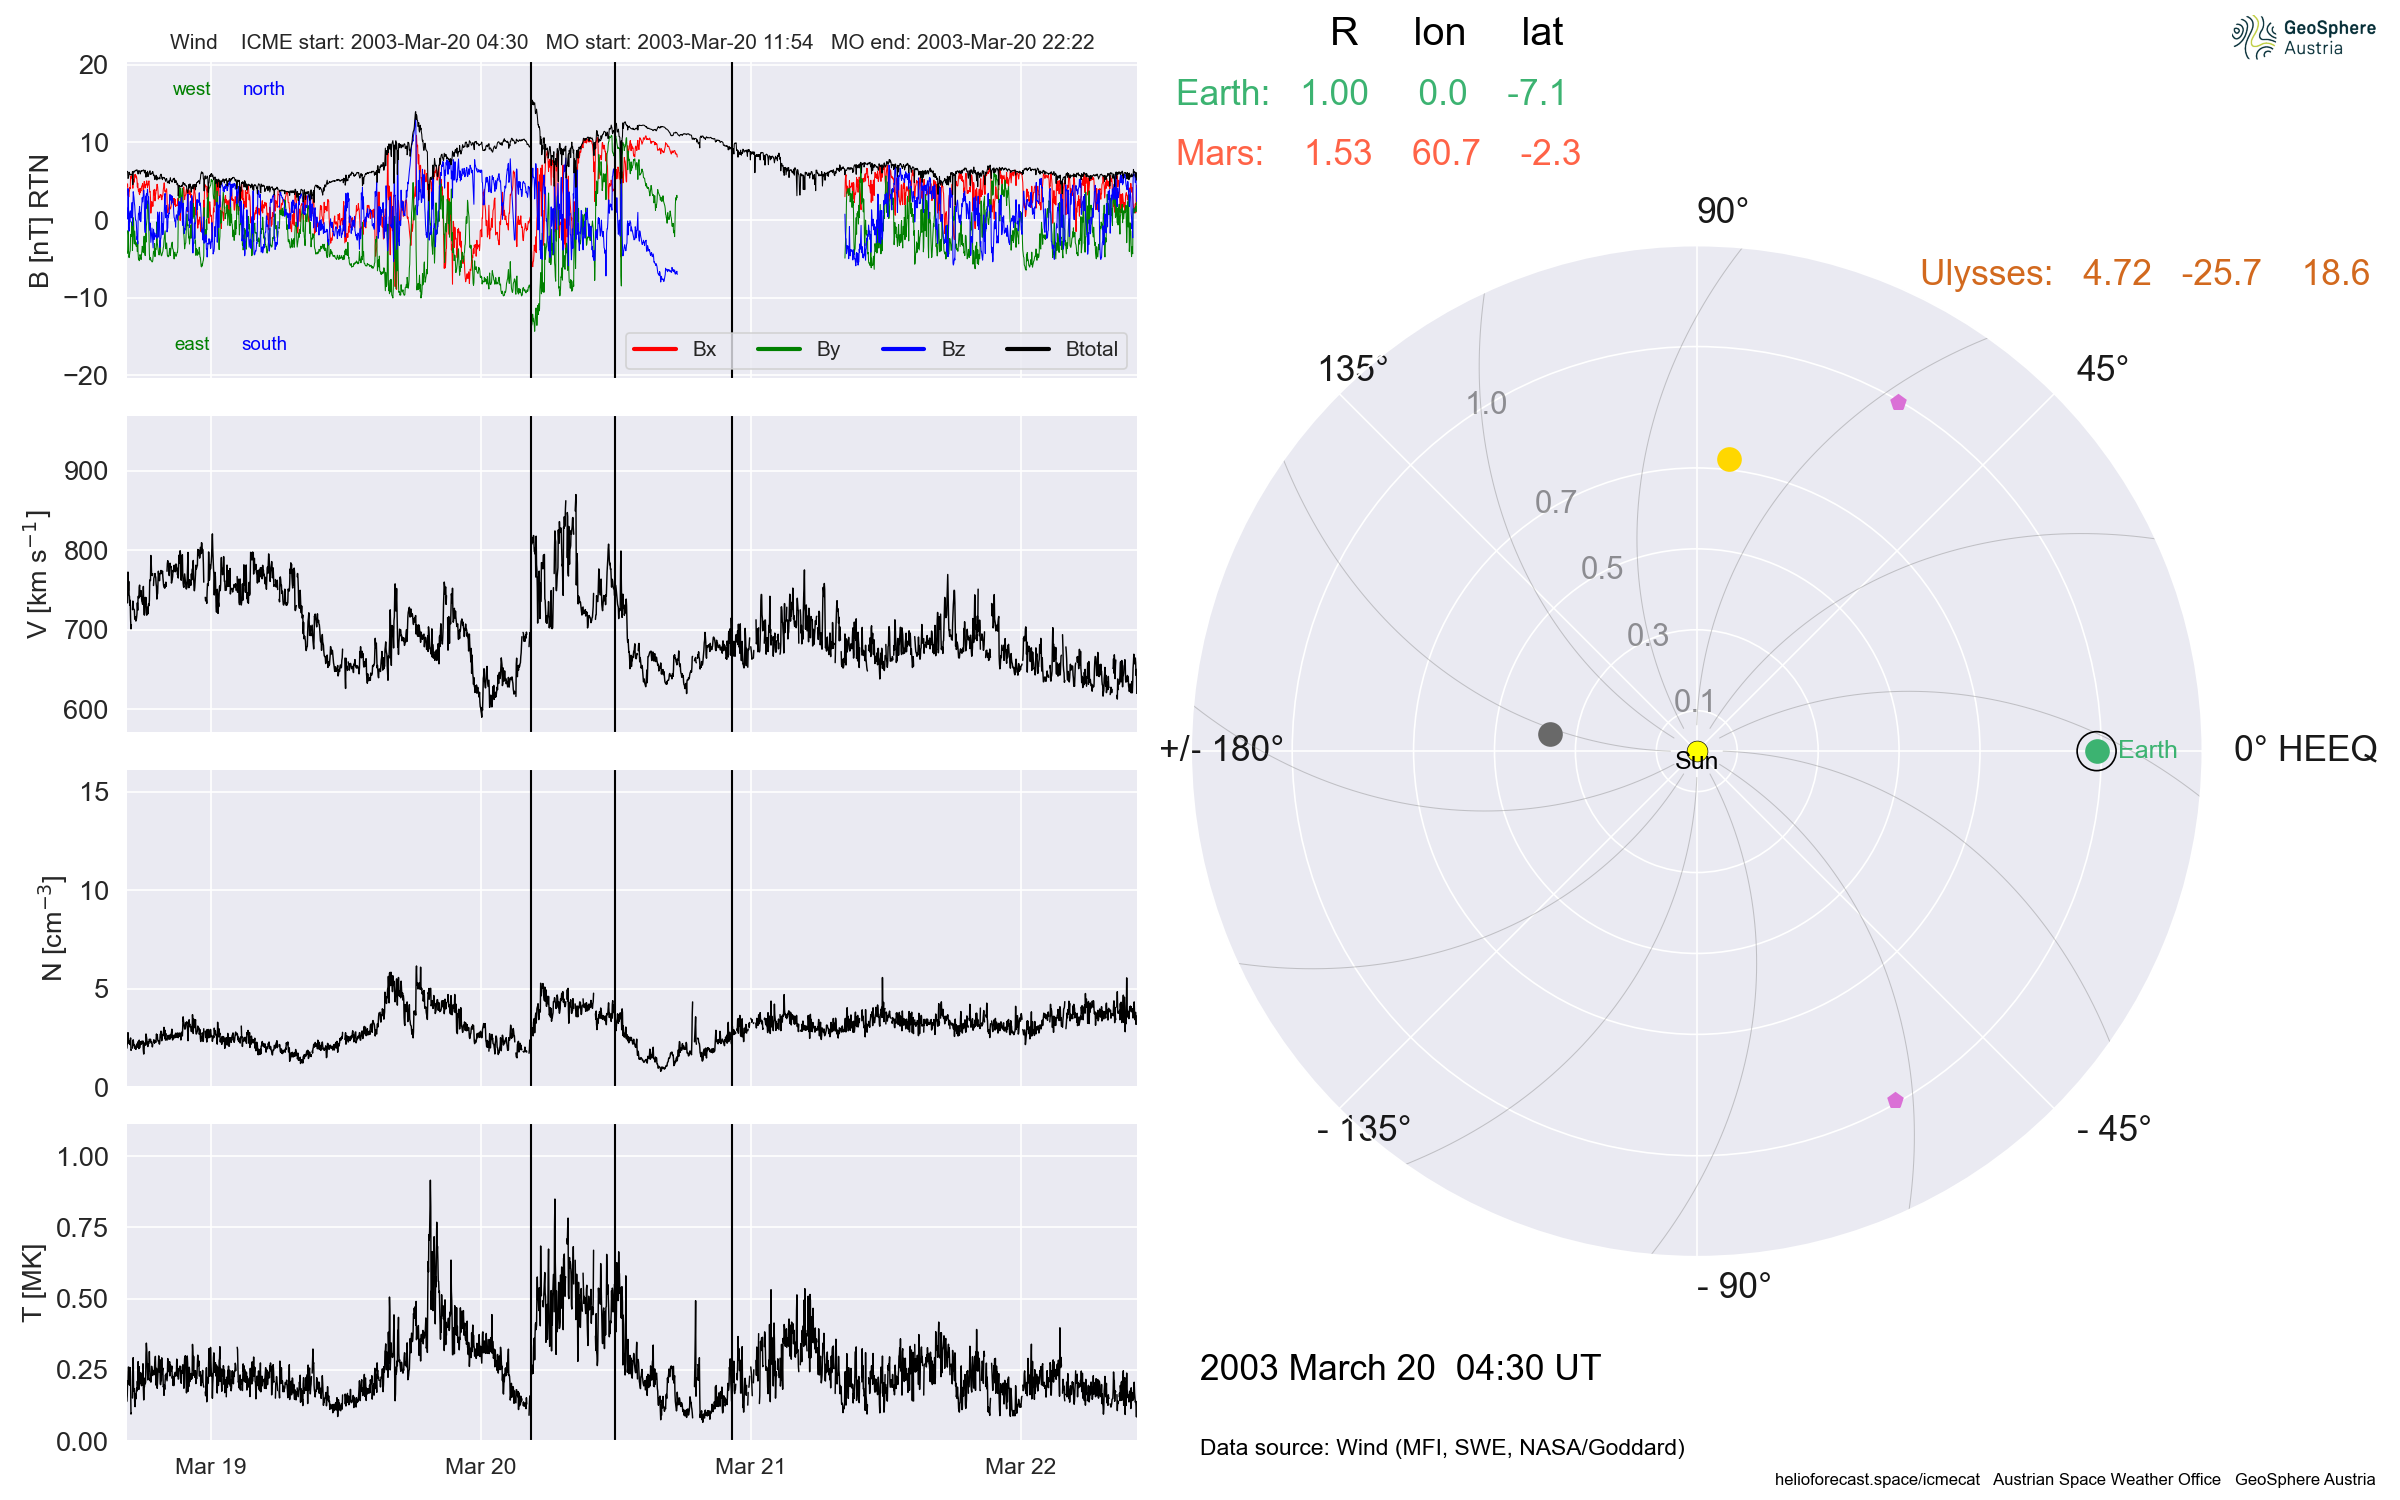Click the upper pink pentagon spacecraft marker
Image resolution: width=2400 pixels, height=1500 pixels.
click(x=1898, y=402)
